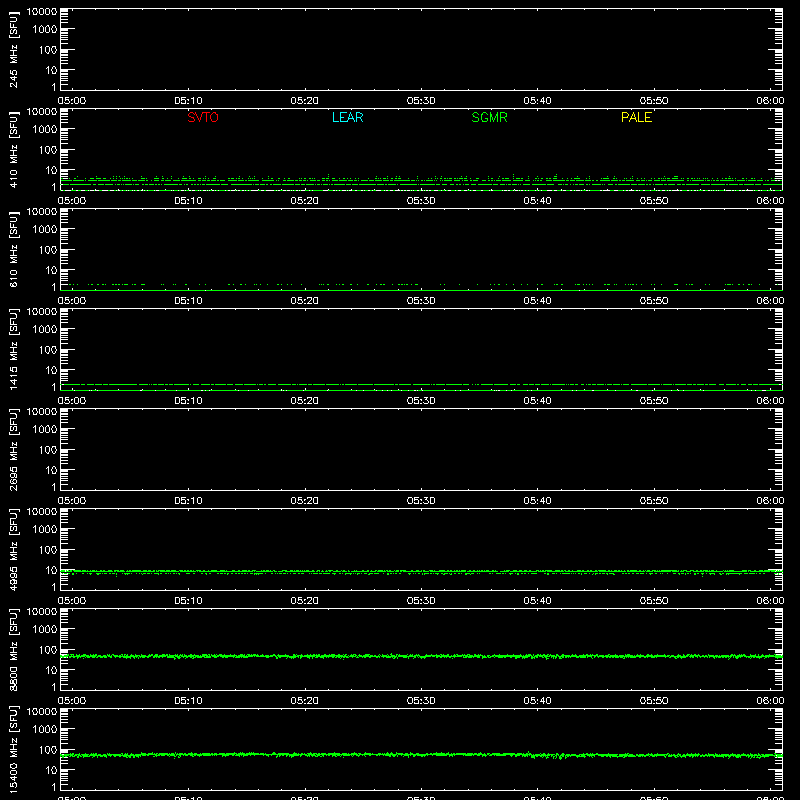Click 05:20 time label under 8800 MHz panel
The height and width of the screenshot is (800, 800).
pyautogui.click(x=305, y=701)
